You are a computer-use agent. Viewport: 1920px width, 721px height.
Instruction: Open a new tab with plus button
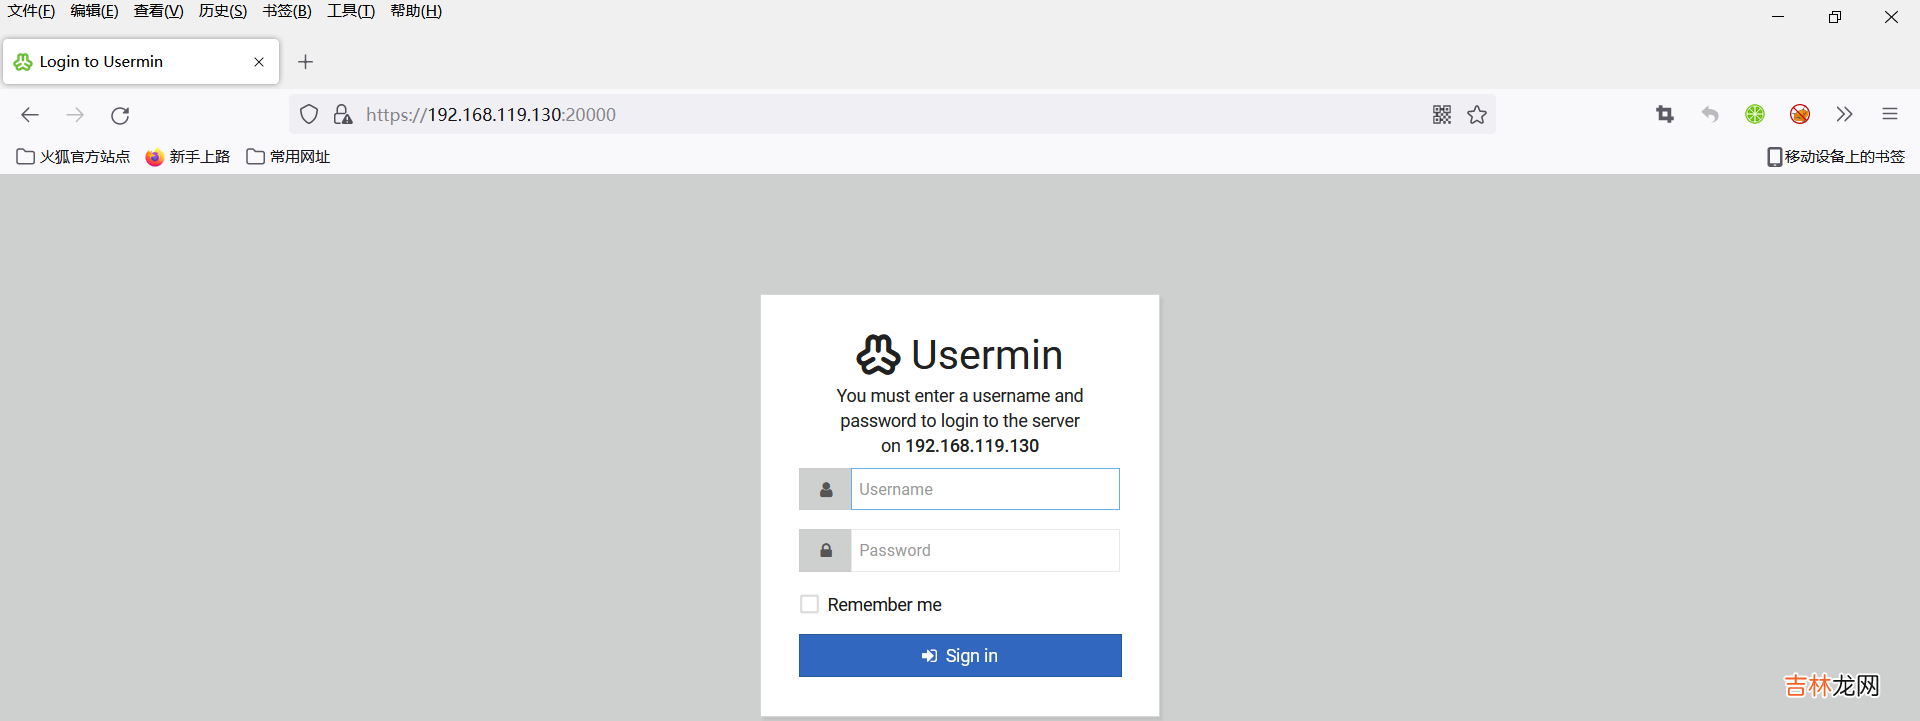[x=306, y=62]
